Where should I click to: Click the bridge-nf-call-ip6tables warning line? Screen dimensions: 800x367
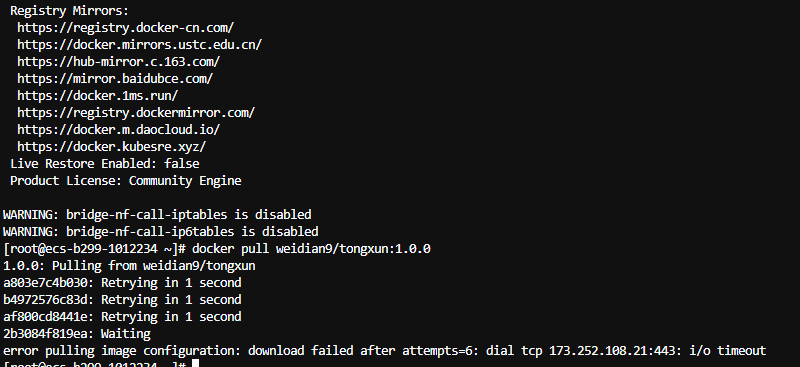(161, 232)
